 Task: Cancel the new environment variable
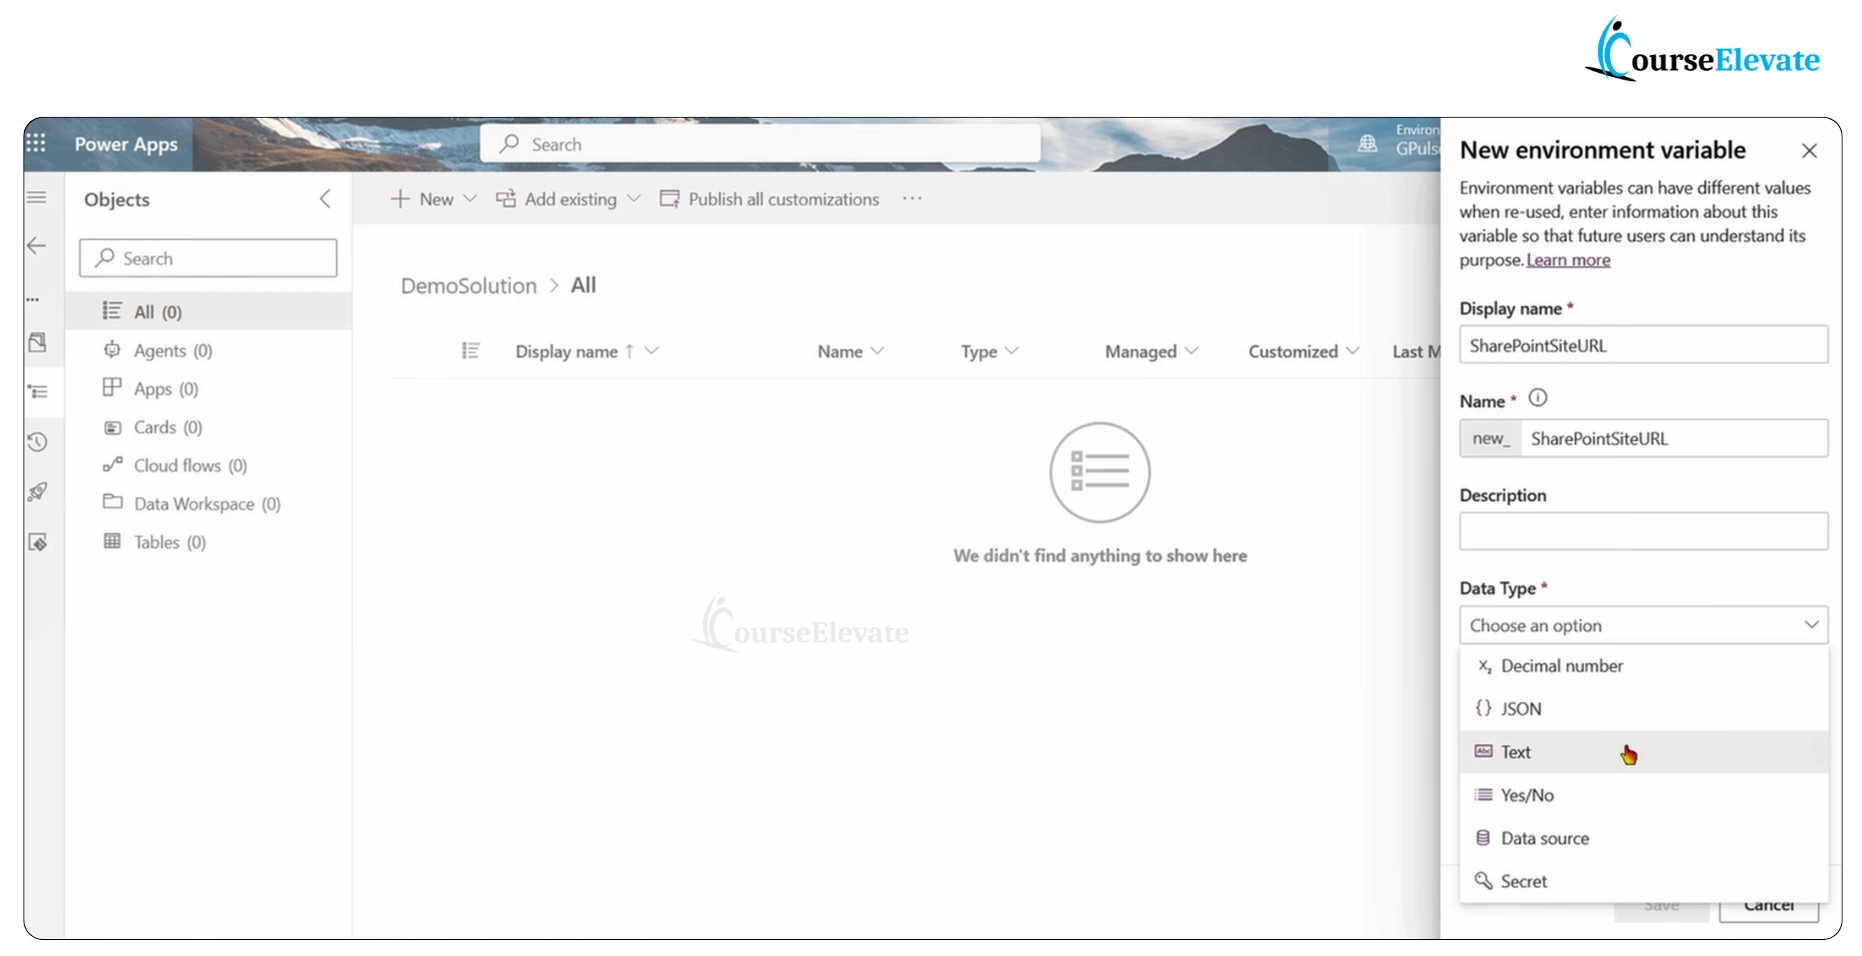click(x=1768, y=903)
